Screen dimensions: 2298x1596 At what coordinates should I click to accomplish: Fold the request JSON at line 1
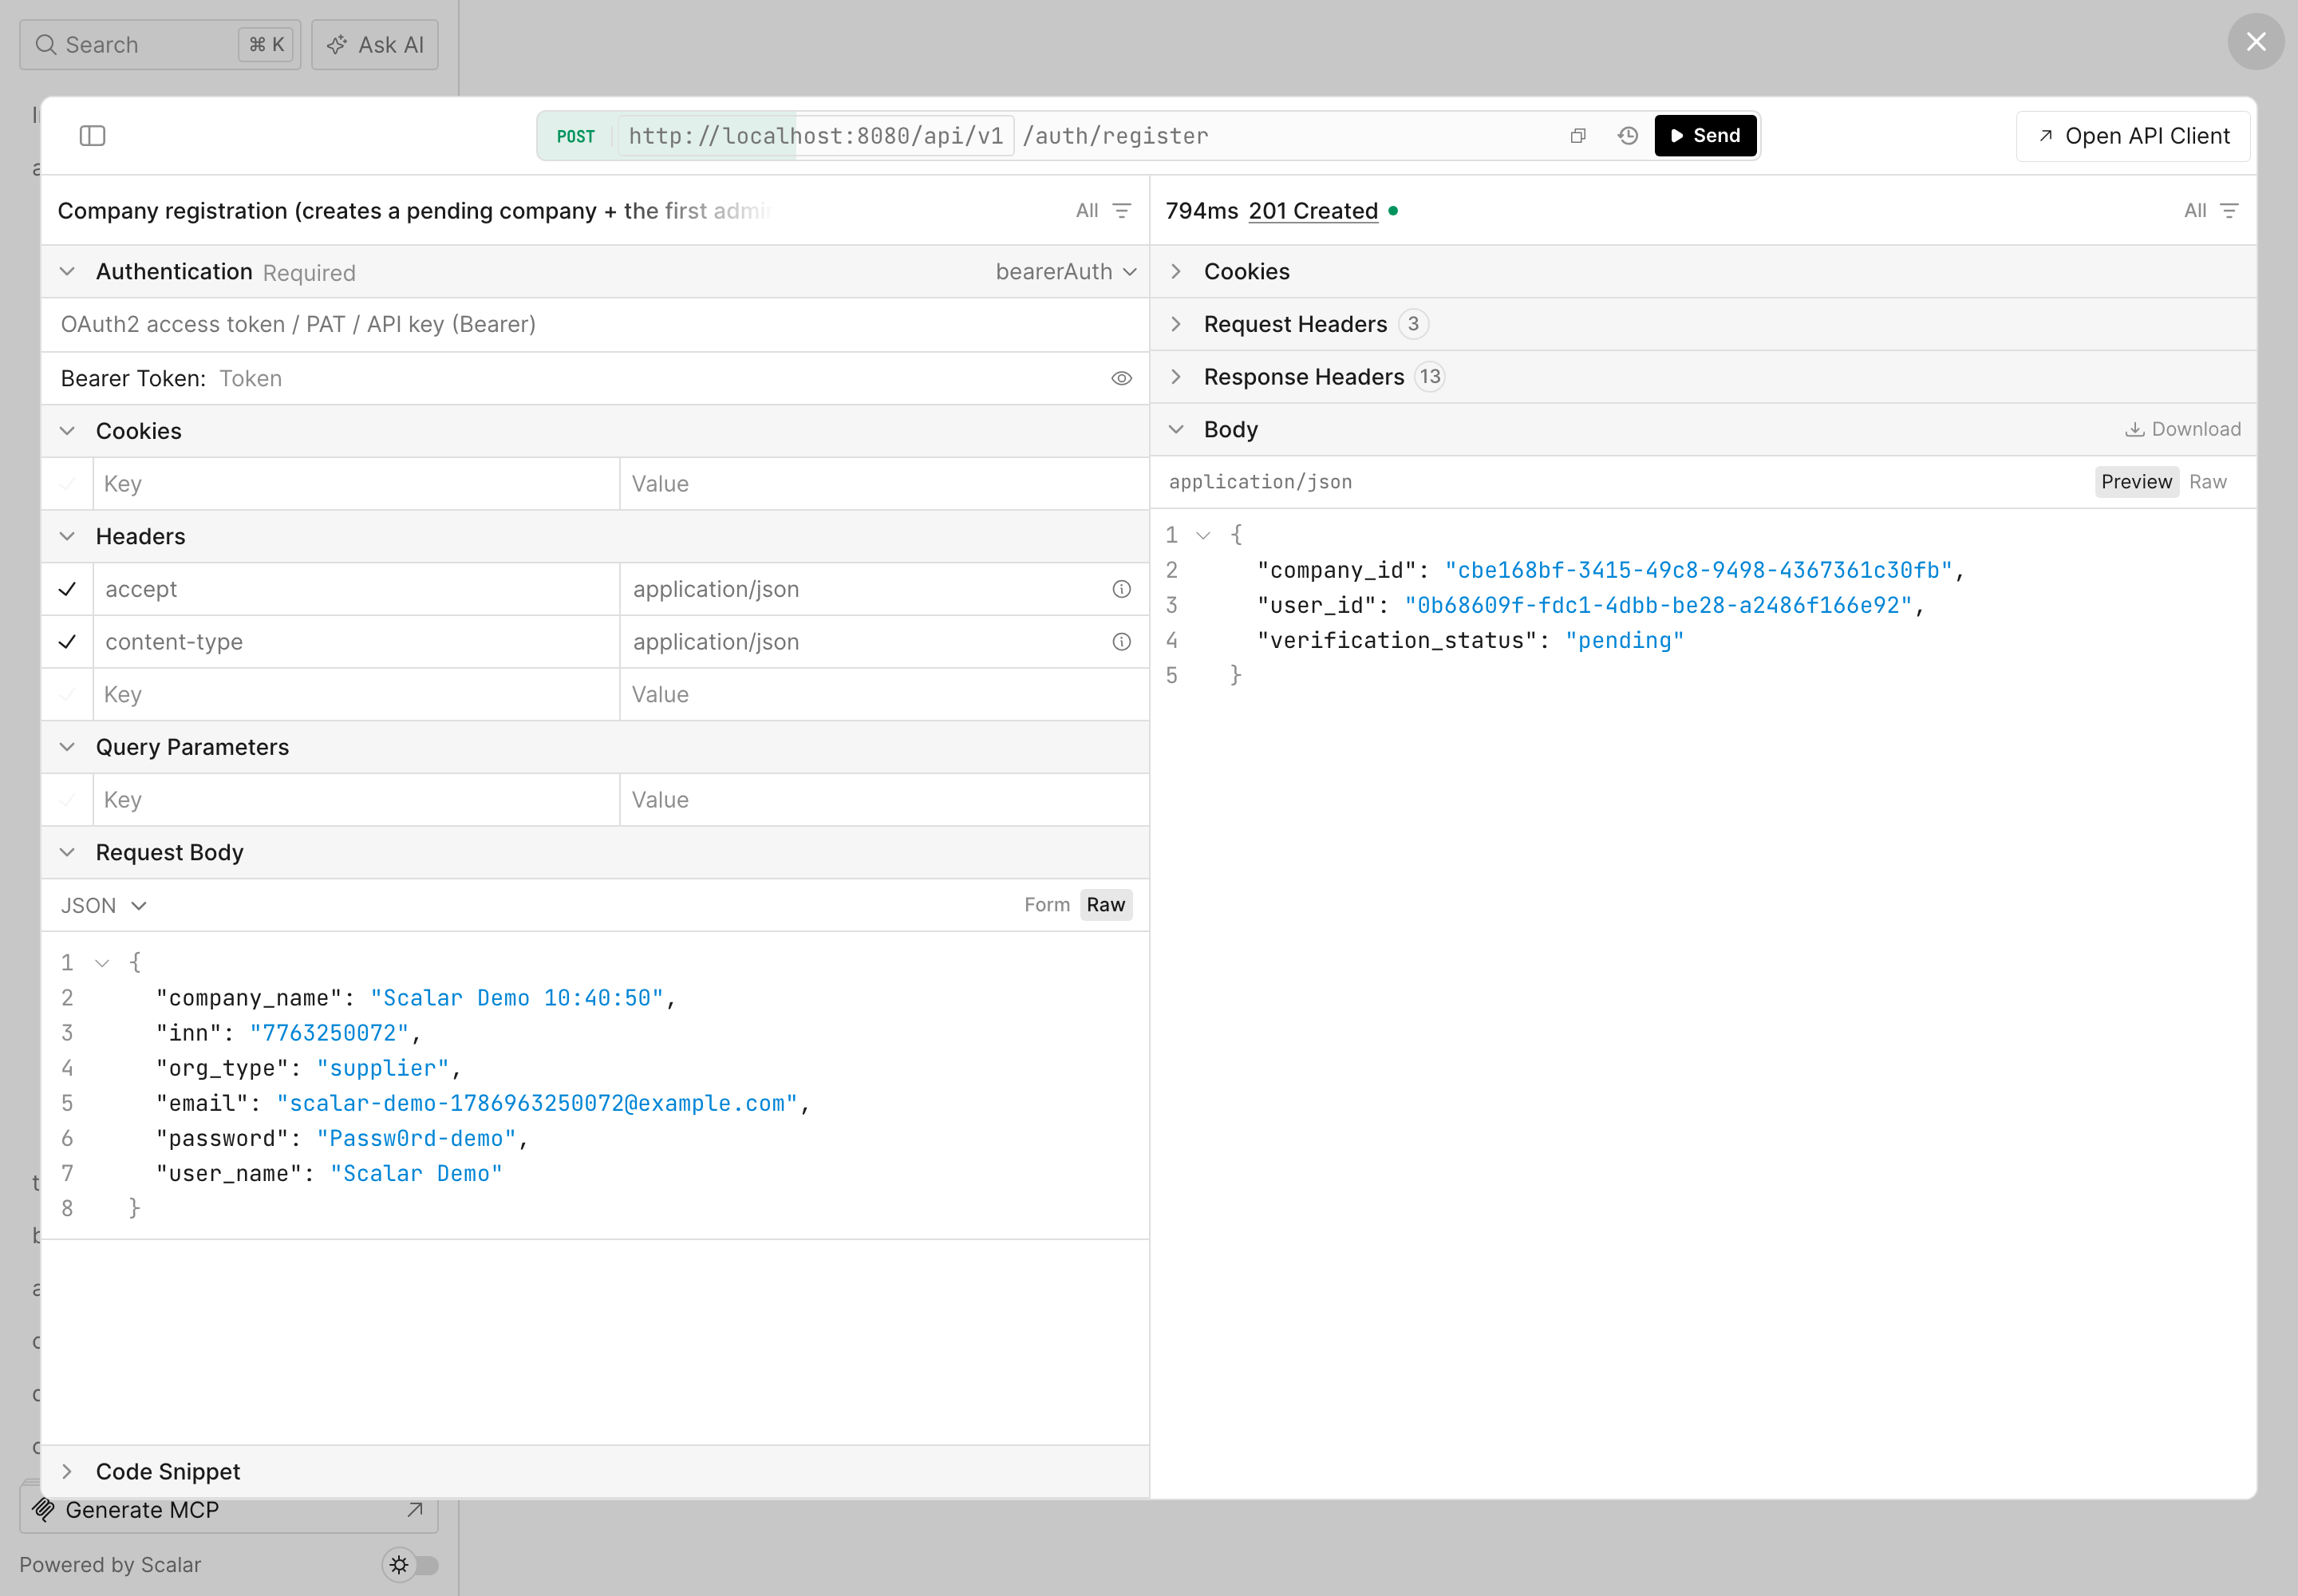[x=102, y=963]
